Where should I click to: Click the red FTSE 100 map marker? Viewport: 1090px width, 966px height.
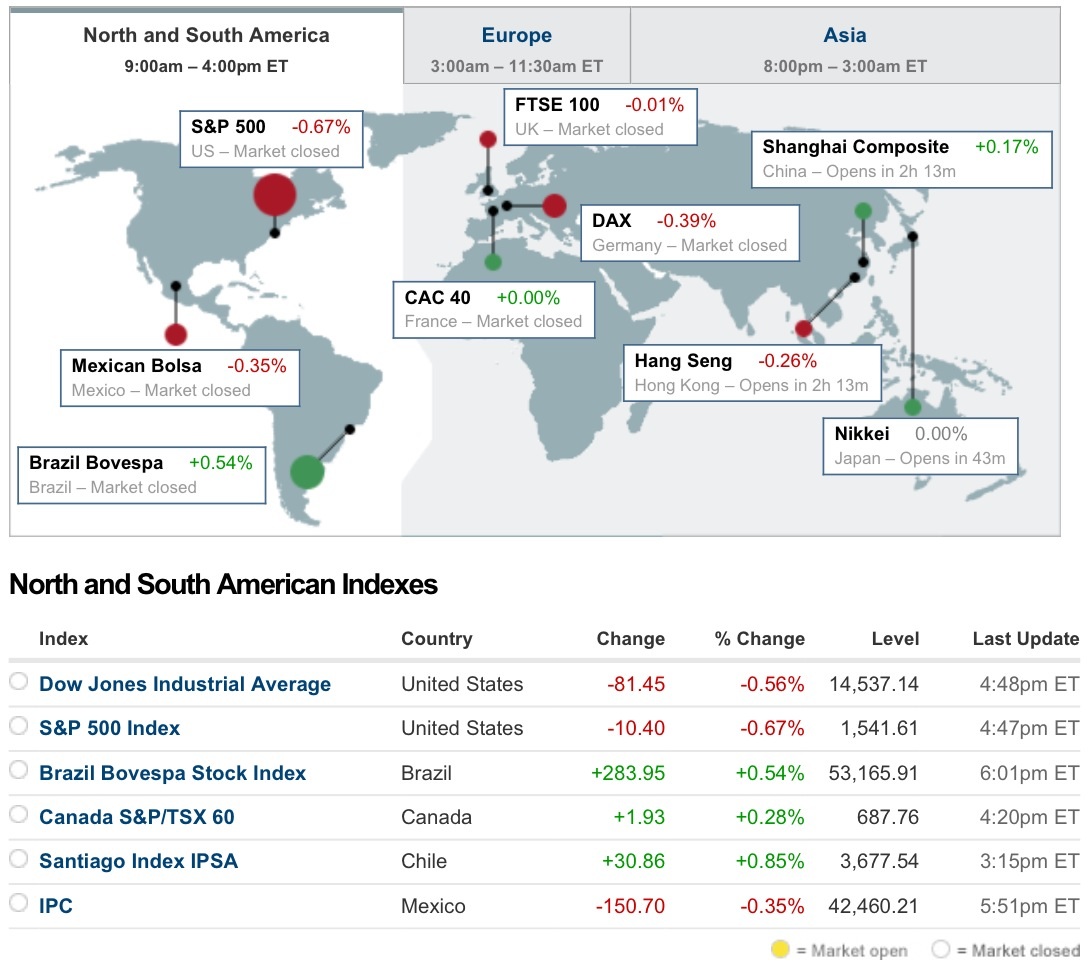pos(488,139)
